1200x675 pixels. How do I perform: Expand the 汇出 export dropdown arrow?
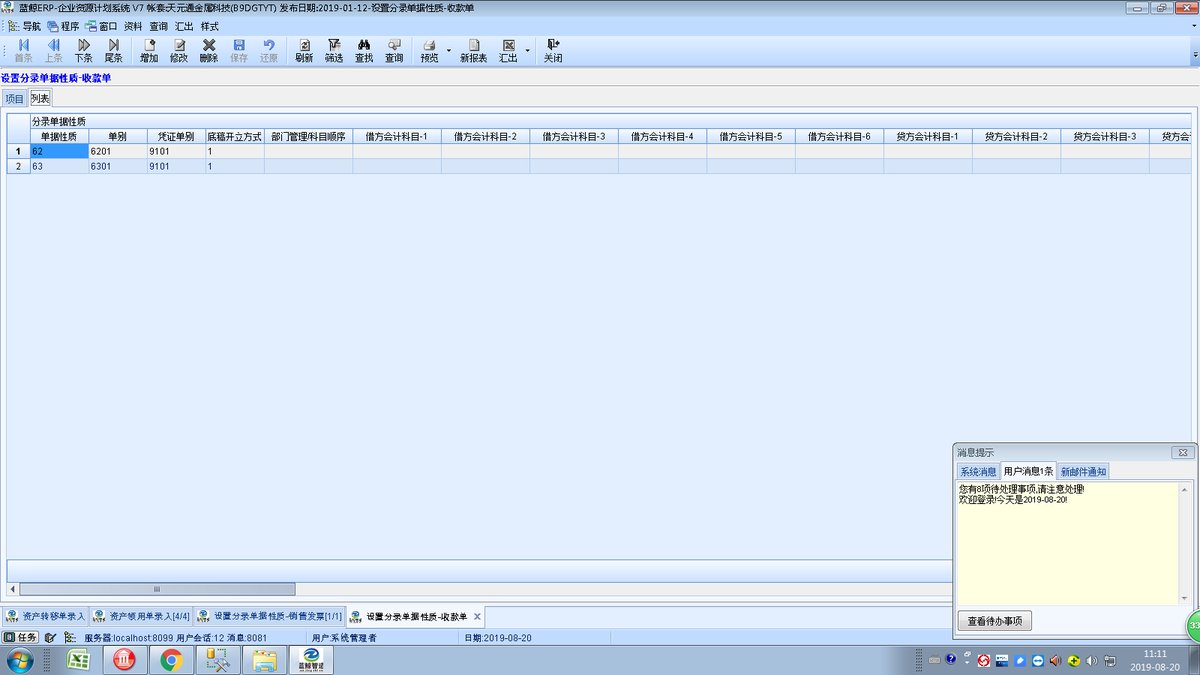[x=528, y=51]
